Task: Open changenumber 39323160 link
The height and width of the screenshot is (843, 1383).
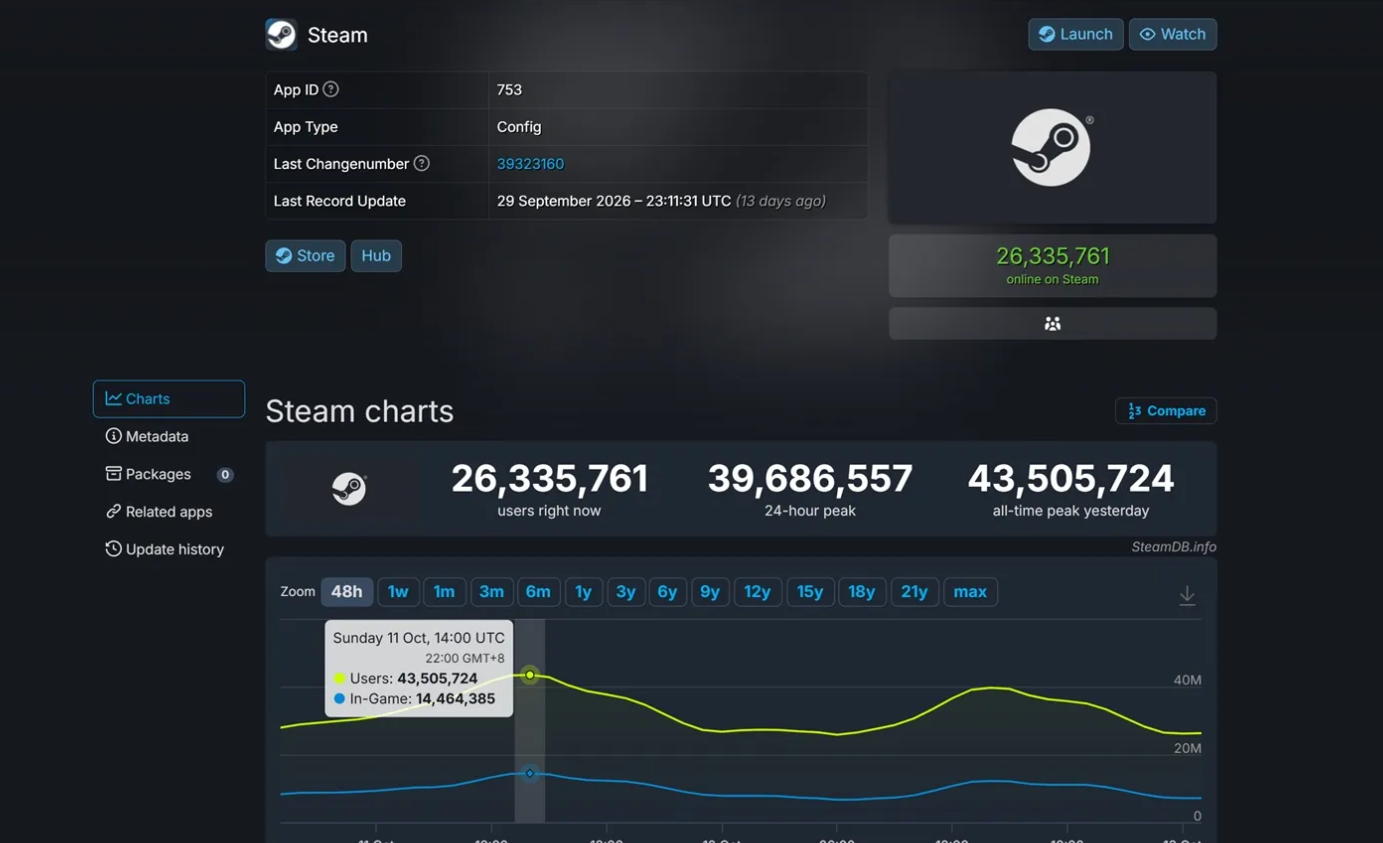Action: coord(530,164)
